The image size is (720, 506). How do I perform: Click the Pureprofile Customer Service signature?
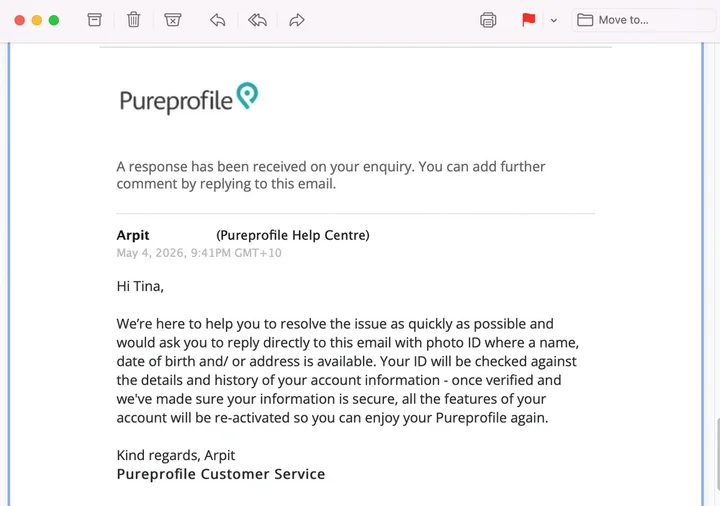click(x=221, y=474)
